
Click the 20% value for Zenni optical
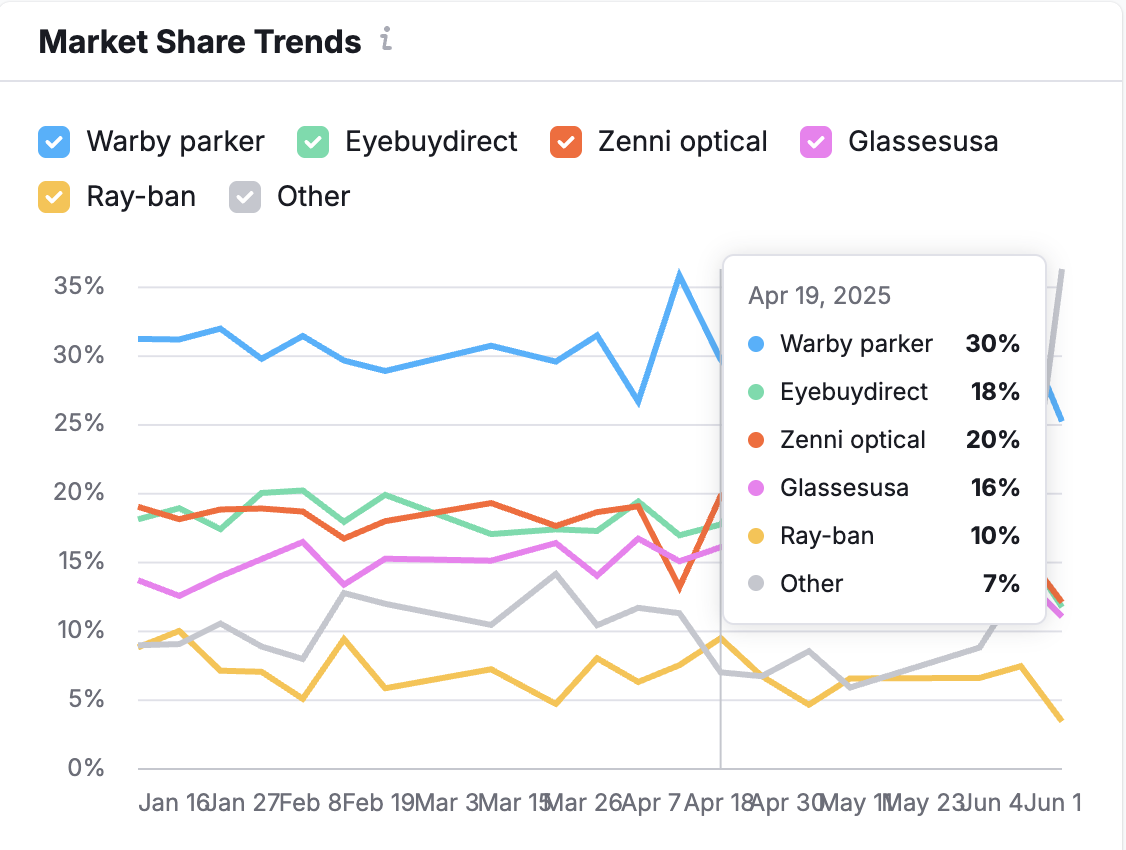(992, 439)
